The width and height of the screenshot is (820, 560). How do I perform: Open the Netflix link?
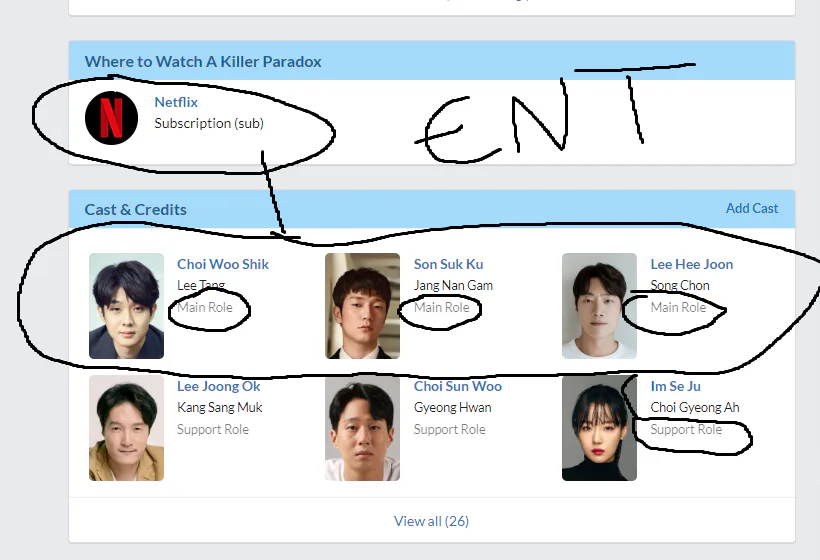pos(176,102)
